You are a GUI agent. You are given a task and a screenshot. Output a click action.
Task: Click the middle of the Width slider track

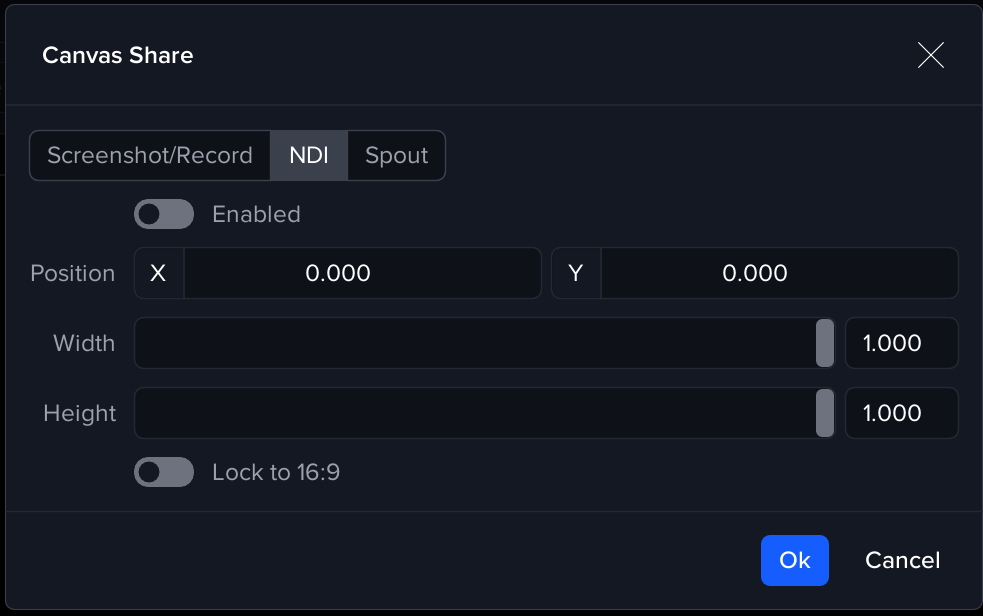[485, 343]
